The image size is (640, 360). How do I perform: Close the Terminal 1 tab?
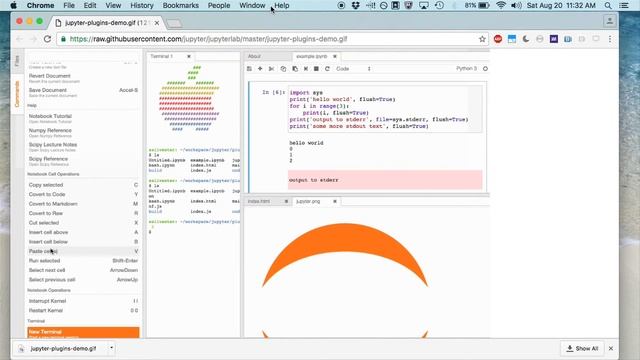click(189, 56)
